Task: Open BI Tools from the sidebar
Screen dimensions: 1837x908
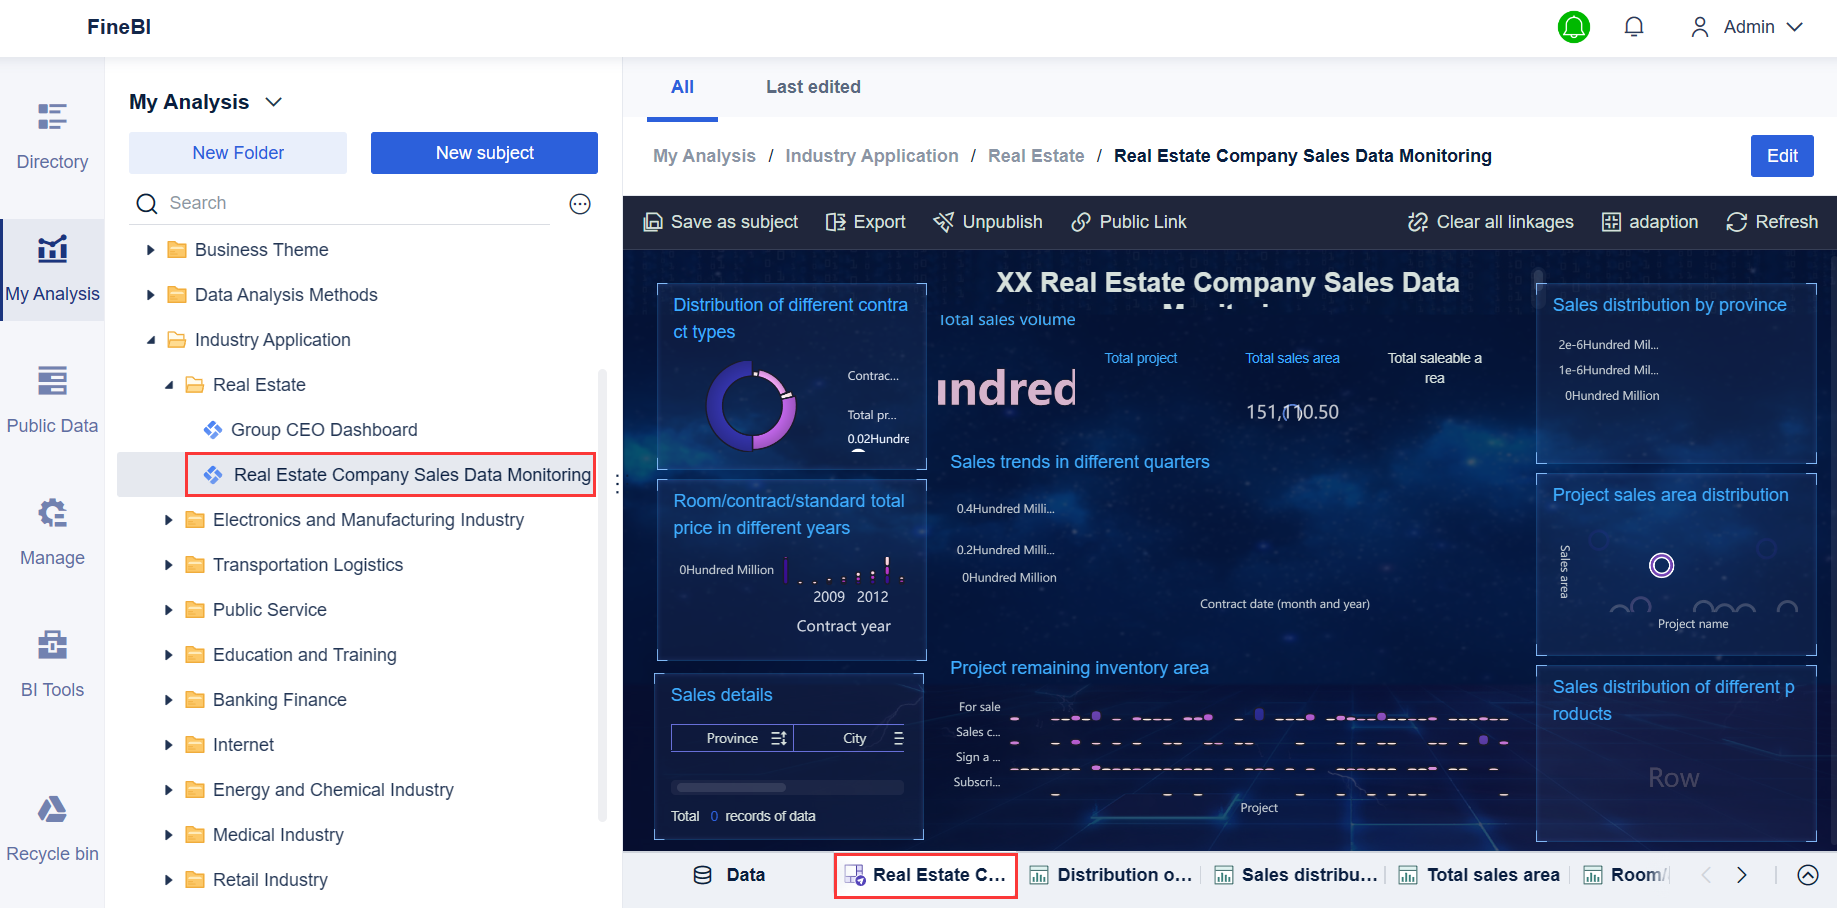Action: pos(52,662)
